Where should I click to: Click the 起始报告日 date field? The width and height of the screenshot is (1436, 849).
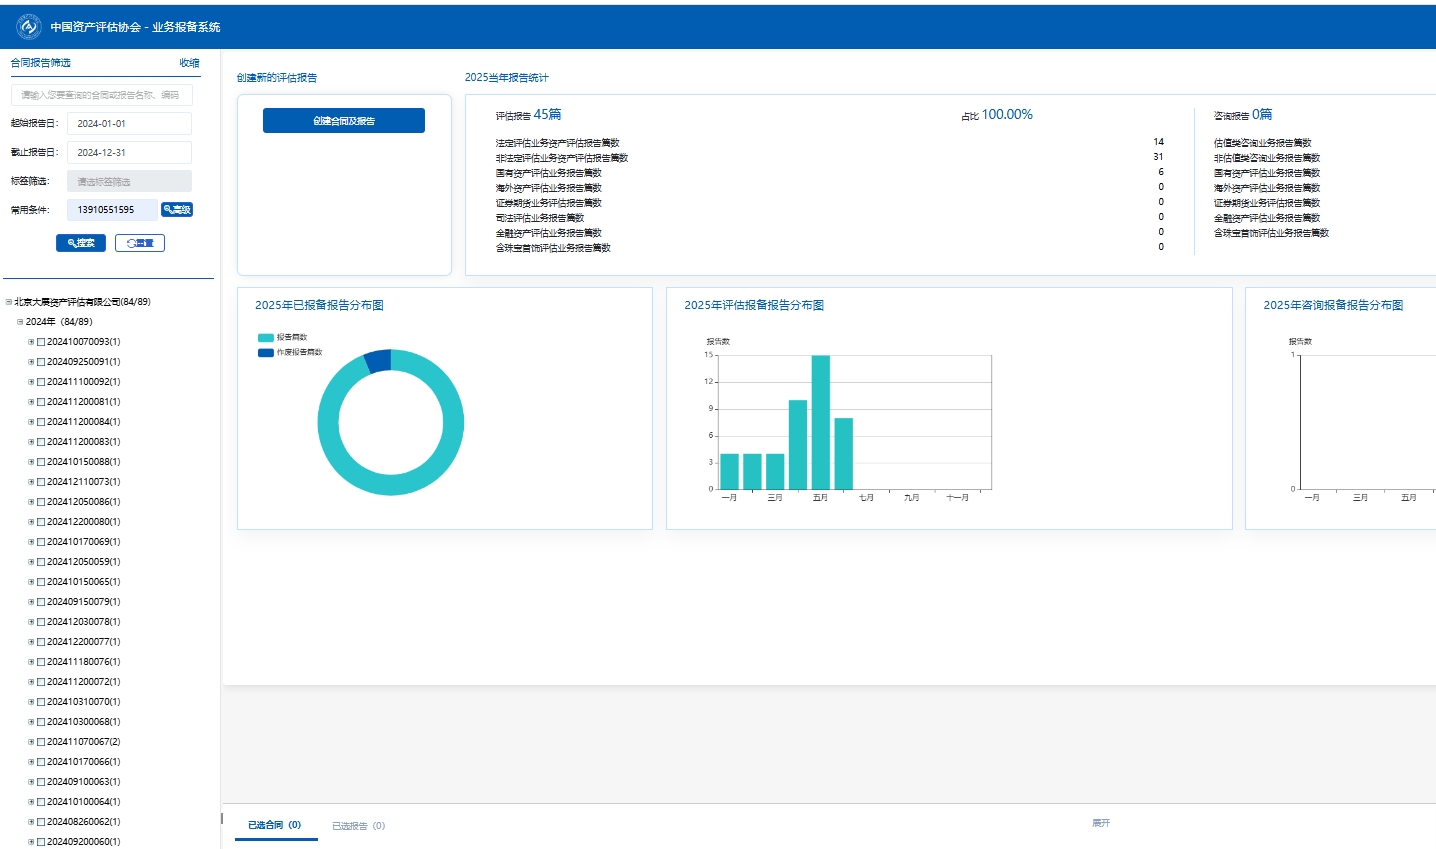(x=129, y=124)
